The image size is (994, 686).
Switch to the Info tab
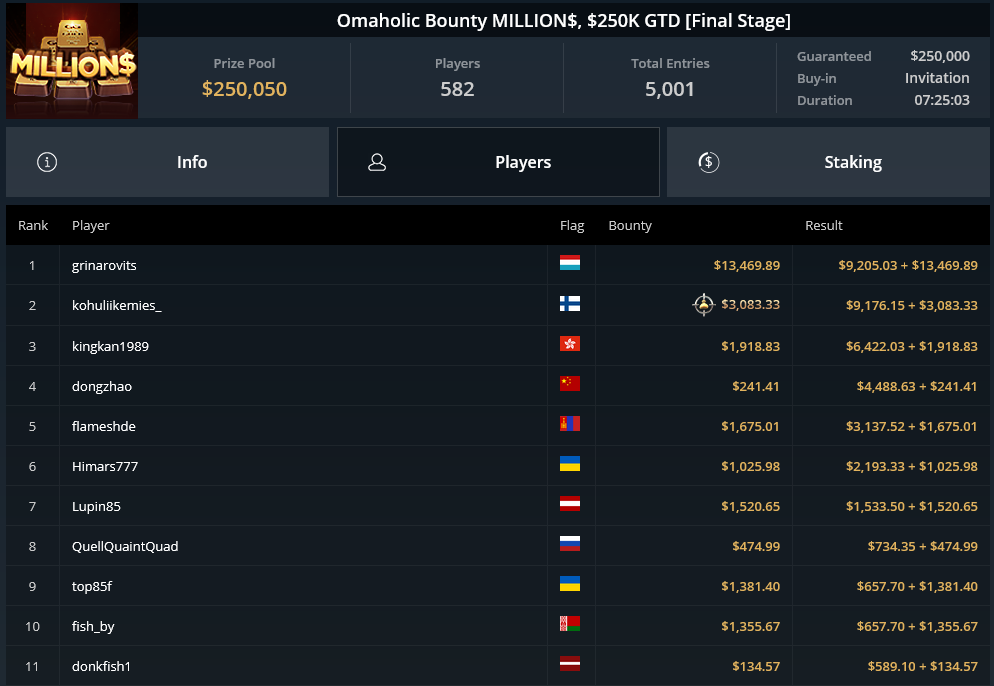(167, 162)
